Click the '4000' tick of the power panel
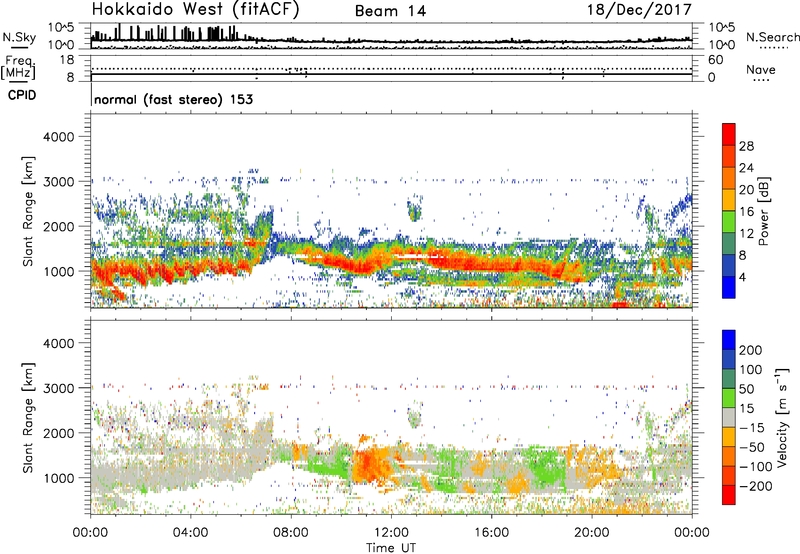The image size is (800, 554). point(58,137)
